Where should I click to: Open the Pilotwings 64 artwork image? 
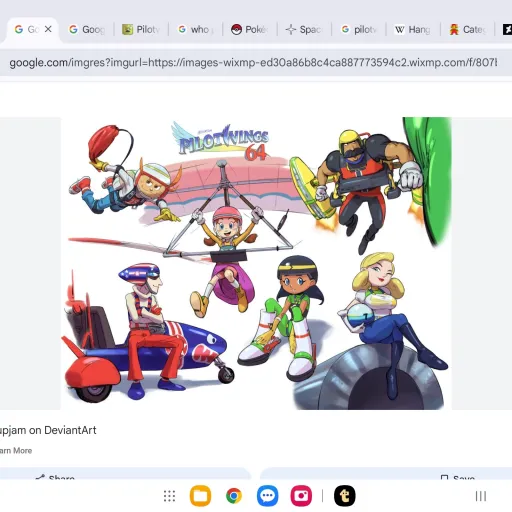[256, 263]
